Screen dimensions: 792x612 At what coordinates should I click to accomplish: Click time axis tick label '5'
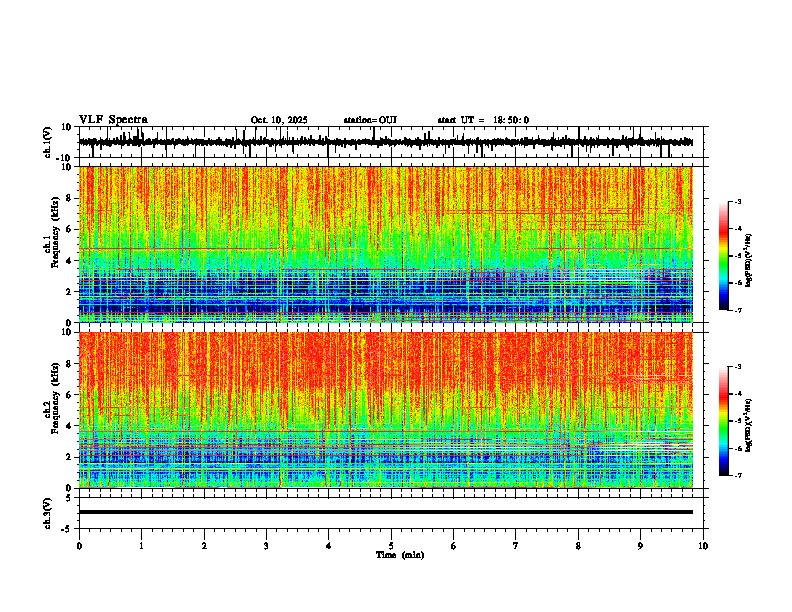[x=391, y=546]
